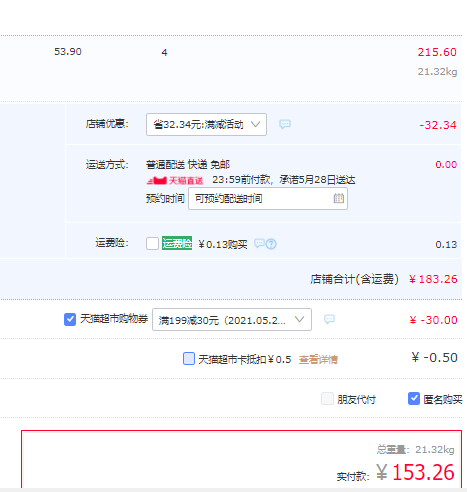Click the ¥0.13购买 insurance label
This screenshot has width=467, height=492.
(x=223, y=244)
